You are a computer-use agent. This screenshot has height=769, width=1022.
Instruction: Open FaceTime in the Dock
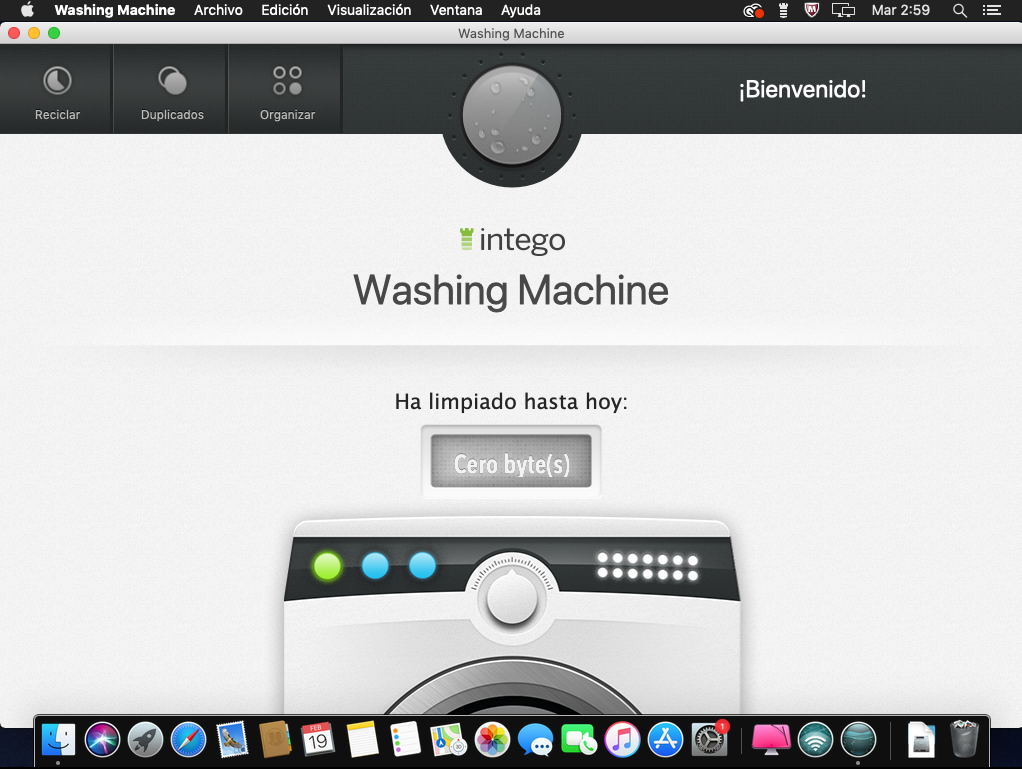point(579,740)
